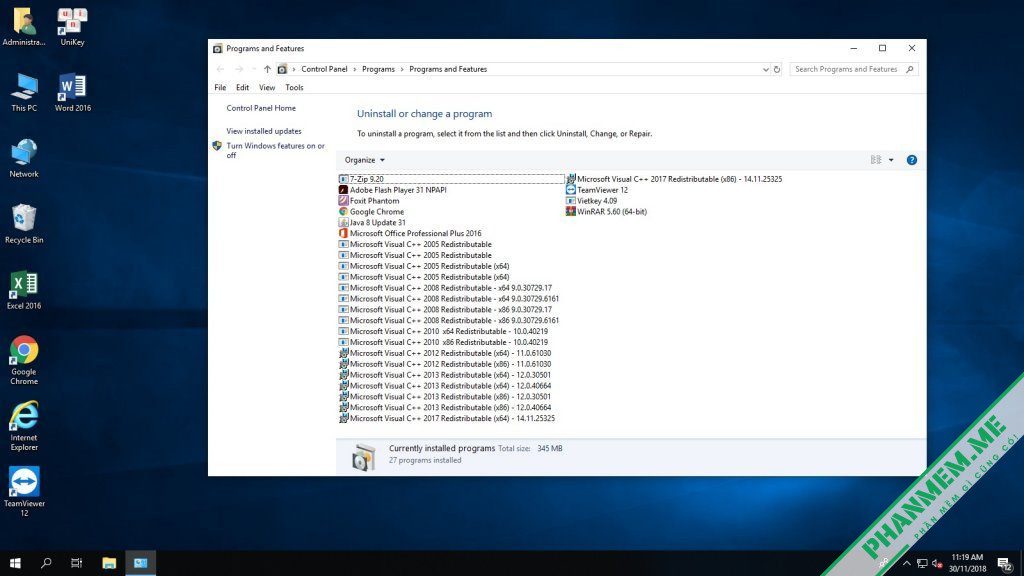The height and width of the screenshot is (576, 1024).
Task: Select TeamViewer 12 in the program list
Action: click(597, 190)
